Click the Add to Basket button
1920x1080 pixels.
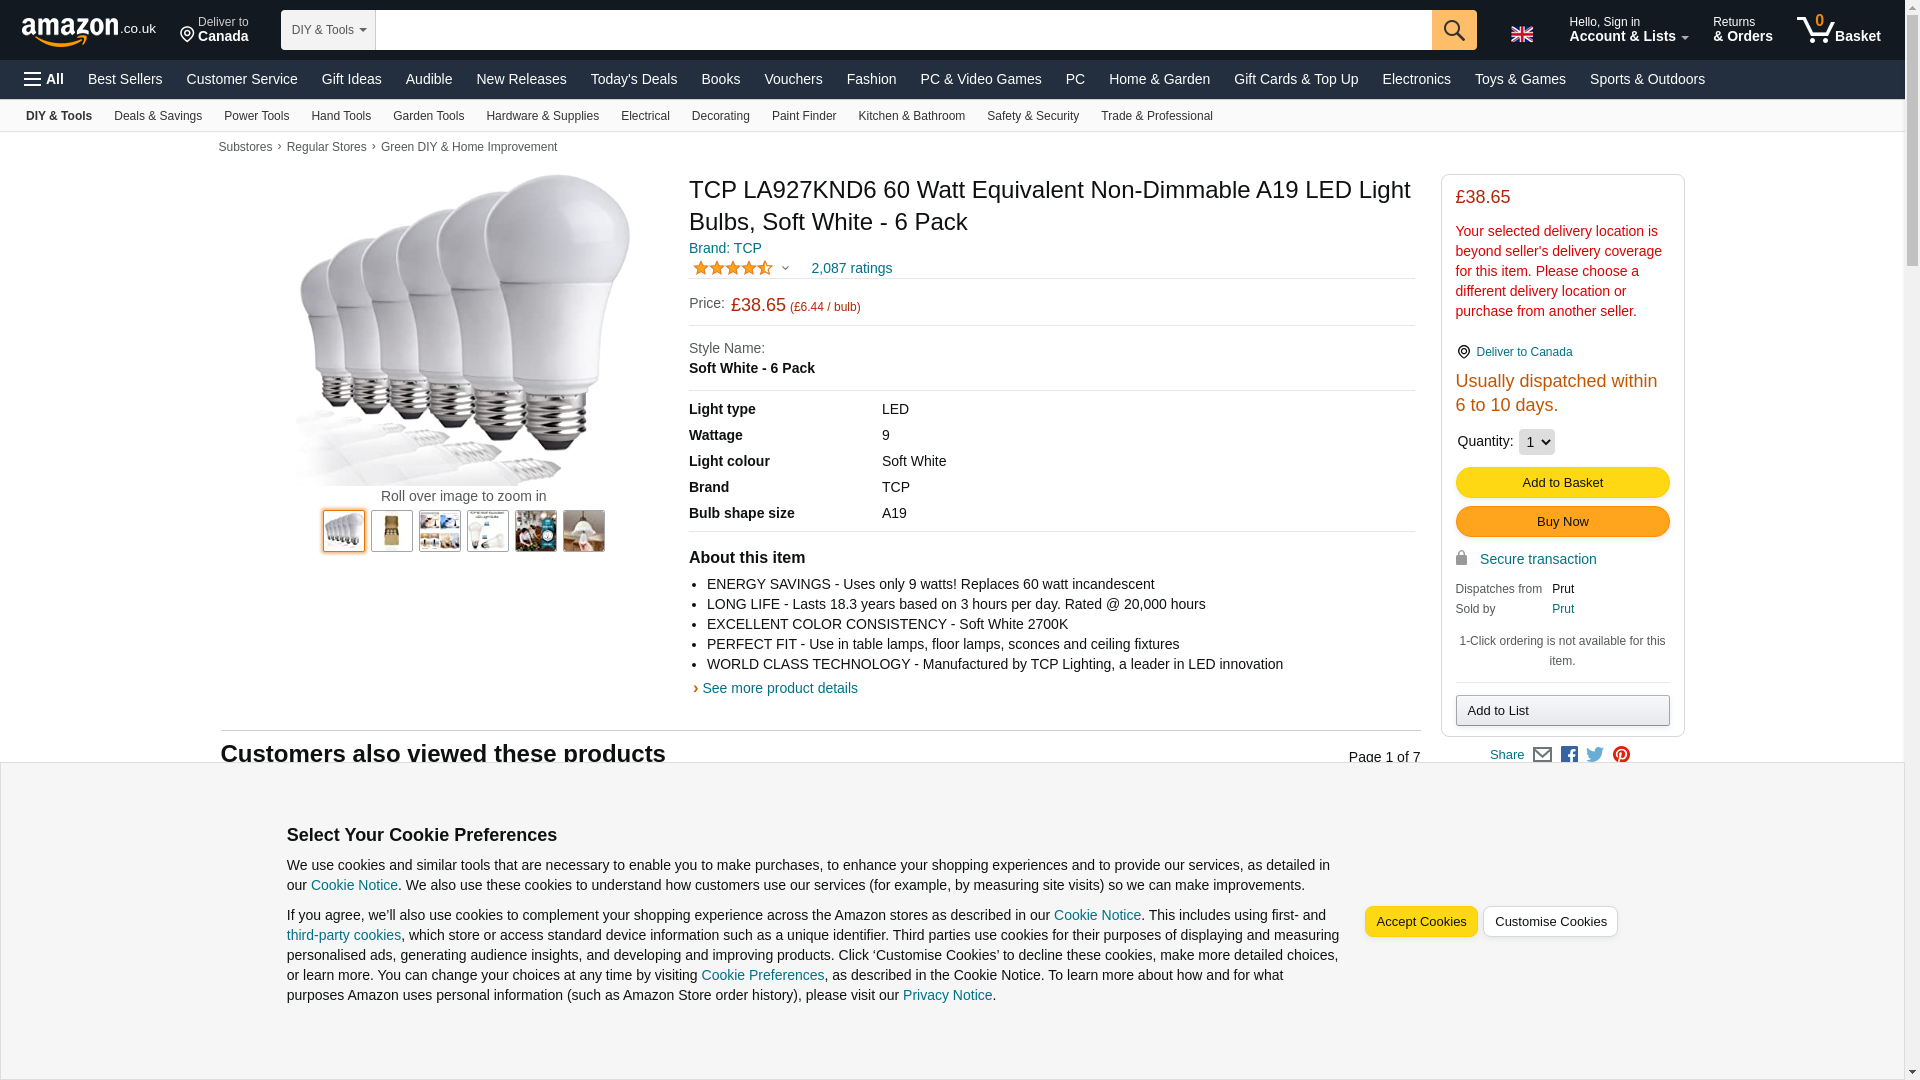[x=1562, y=483]
